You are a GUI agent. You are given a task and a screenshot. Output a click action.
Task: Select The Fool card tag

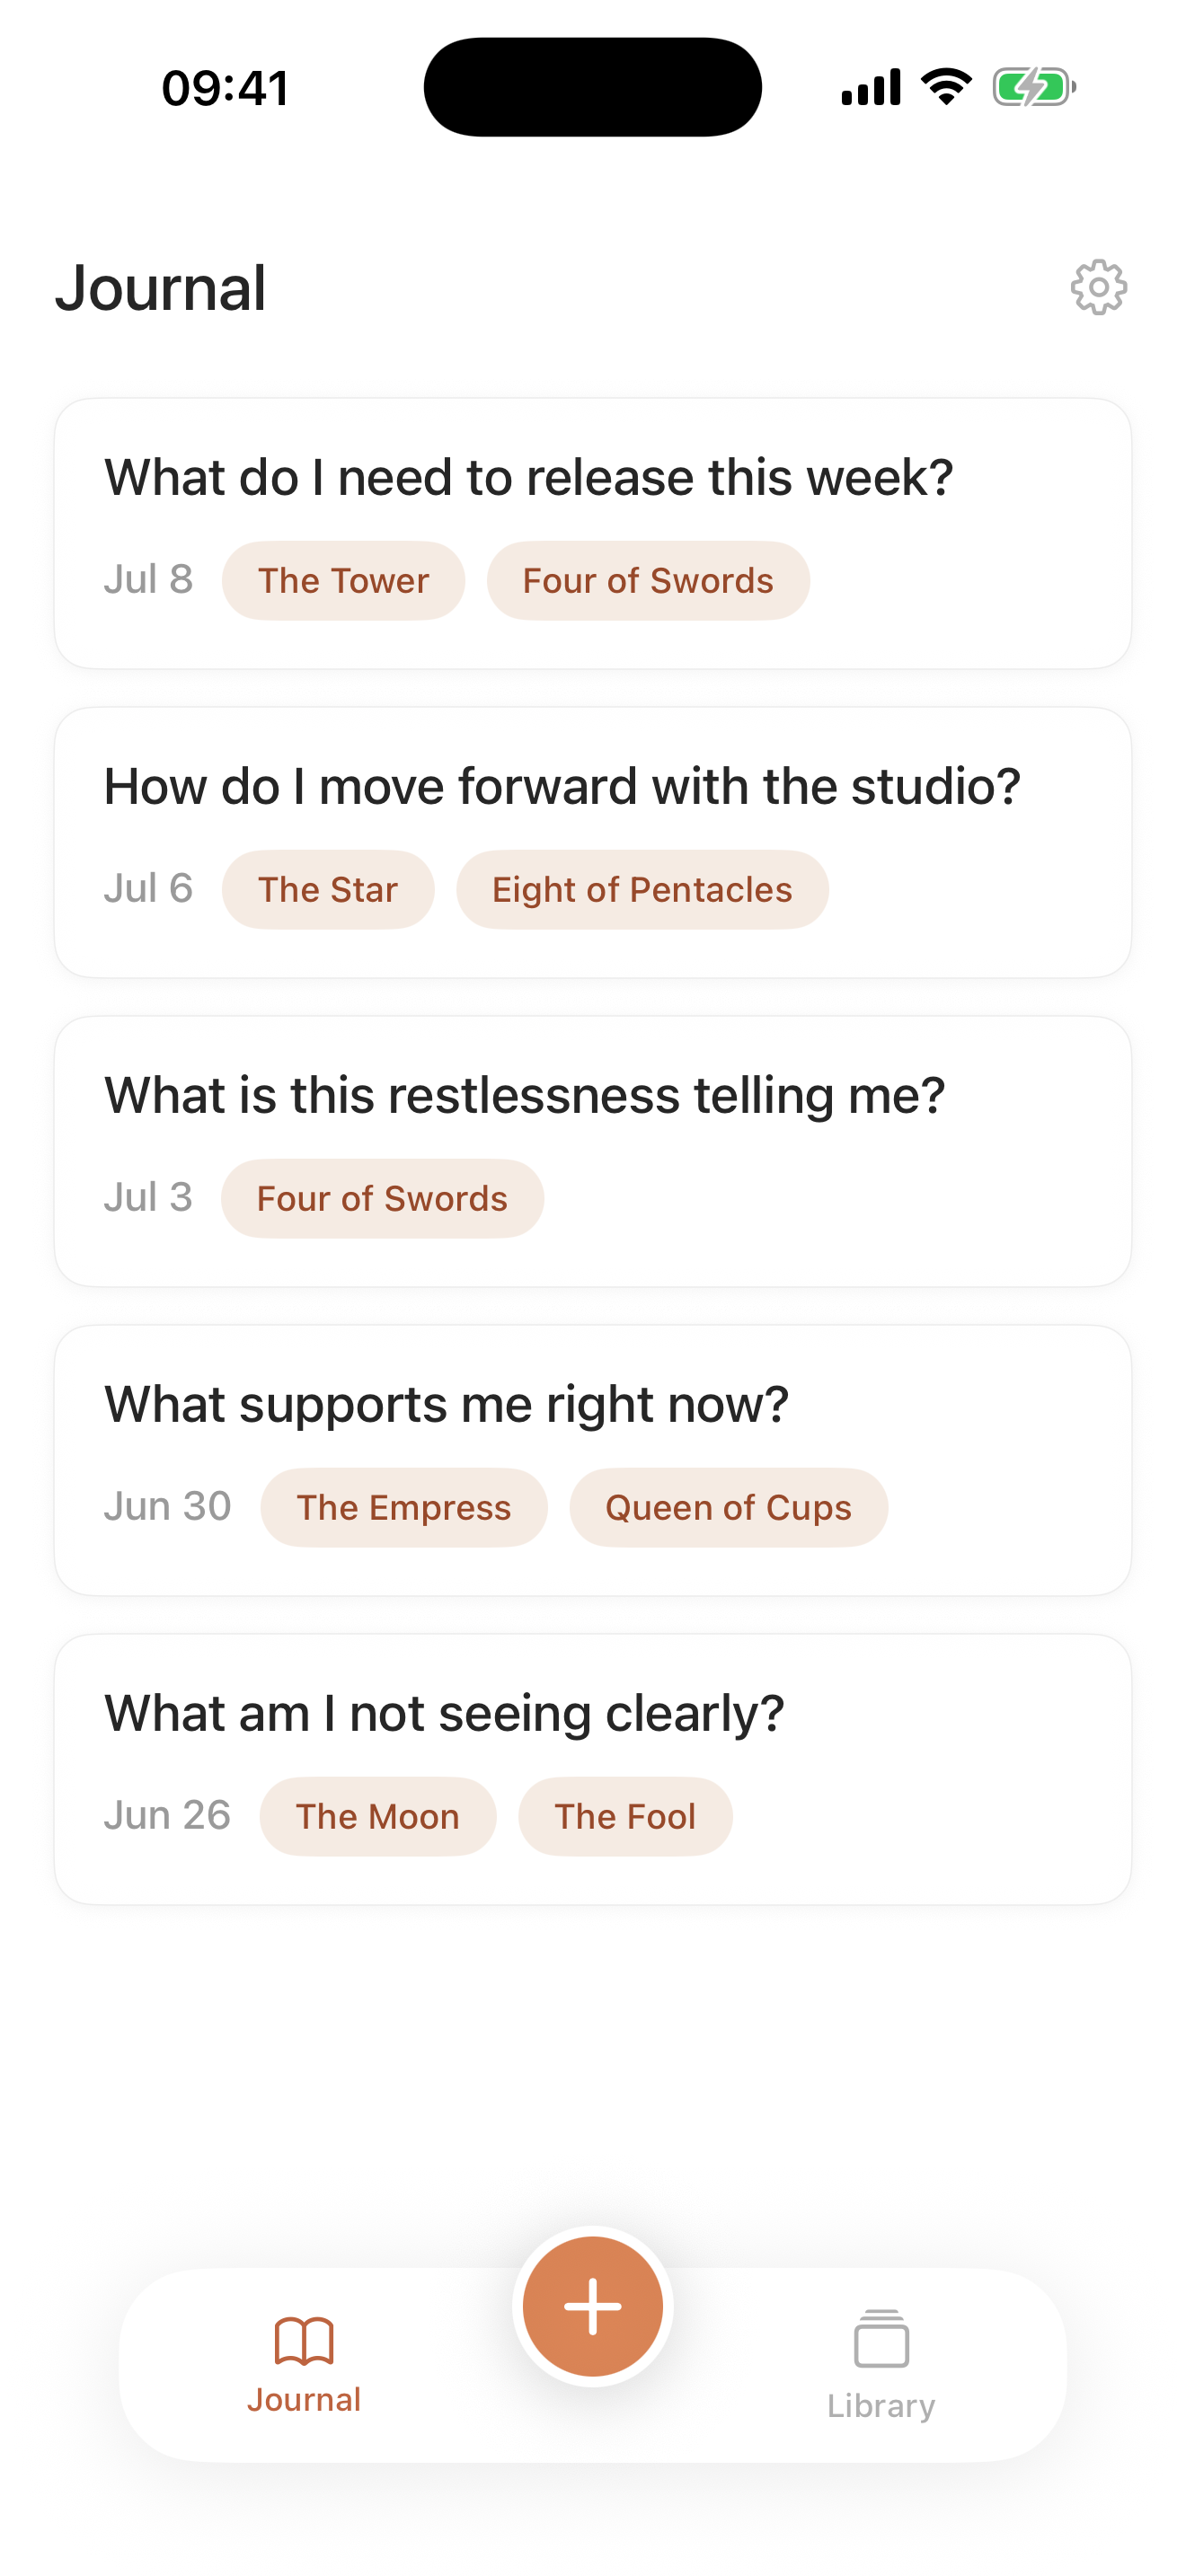[x=625, y=1817]
